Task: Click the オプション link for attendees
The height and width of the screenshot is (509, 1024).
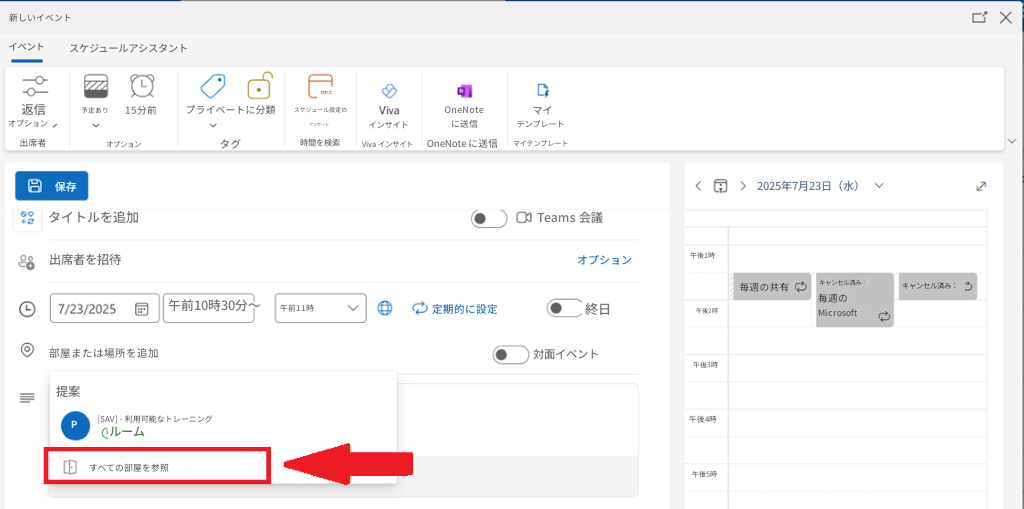Action: [x=604, y=260]
